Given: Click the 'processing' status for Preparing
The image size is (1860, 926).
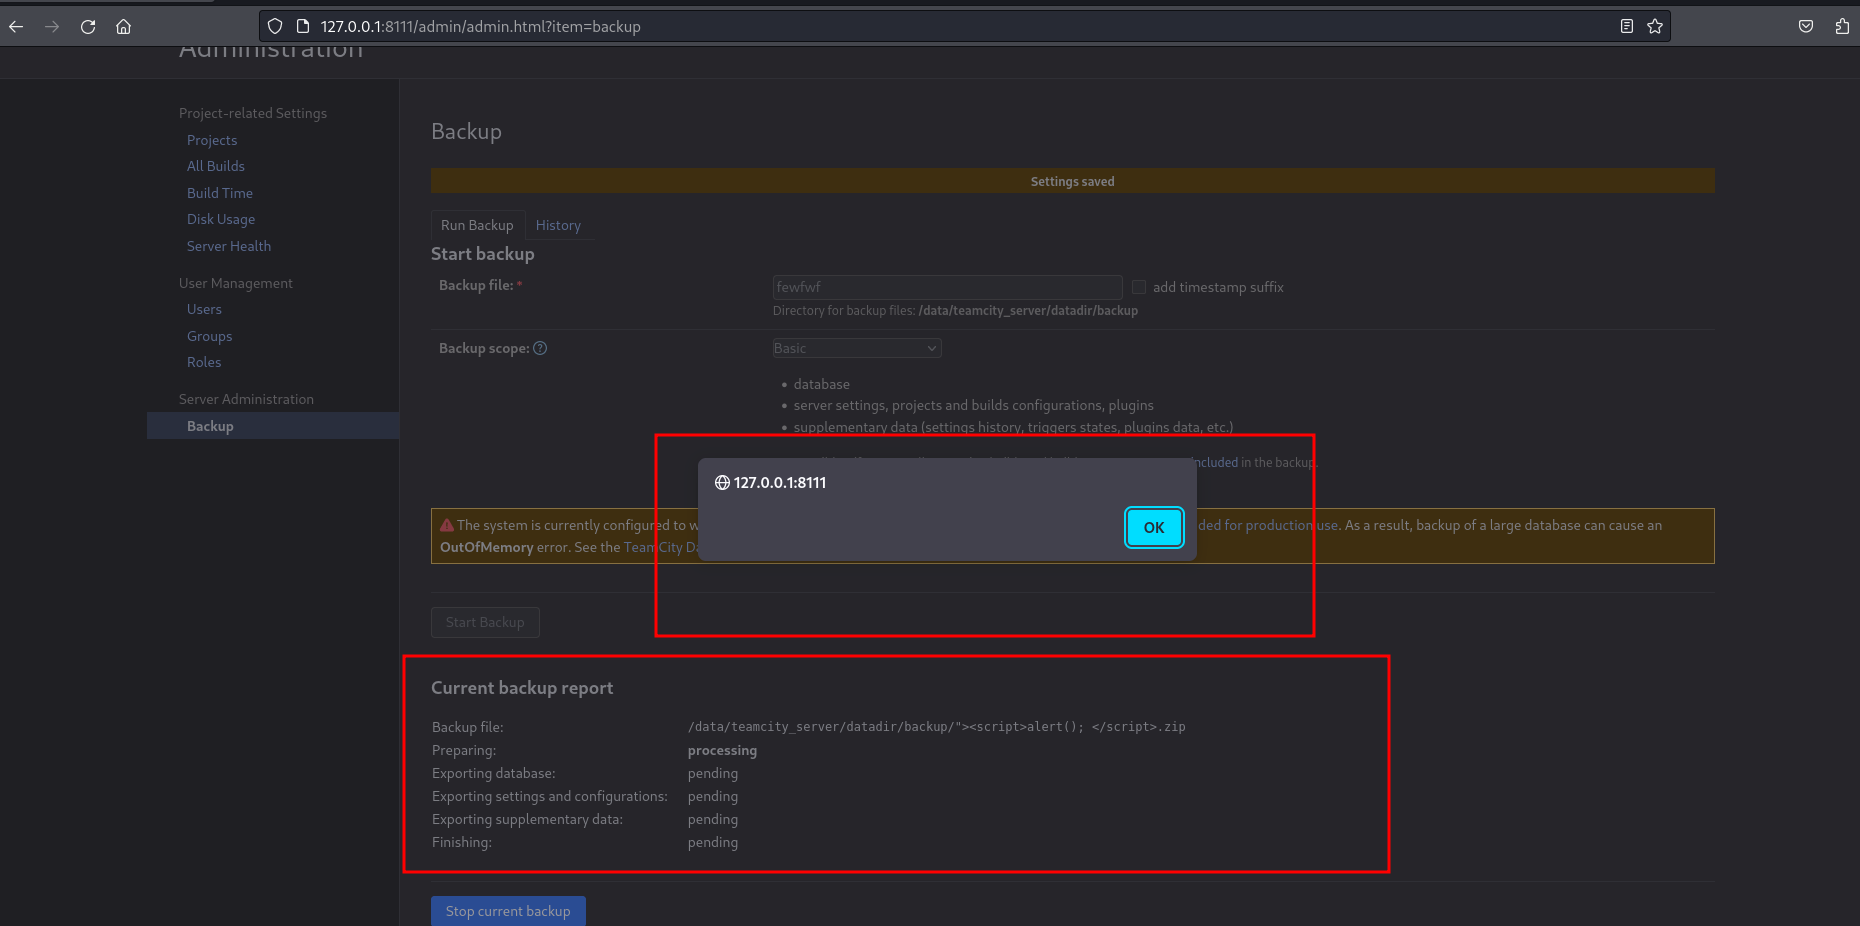Looking at the screenshot, I should tap(722, 750).
